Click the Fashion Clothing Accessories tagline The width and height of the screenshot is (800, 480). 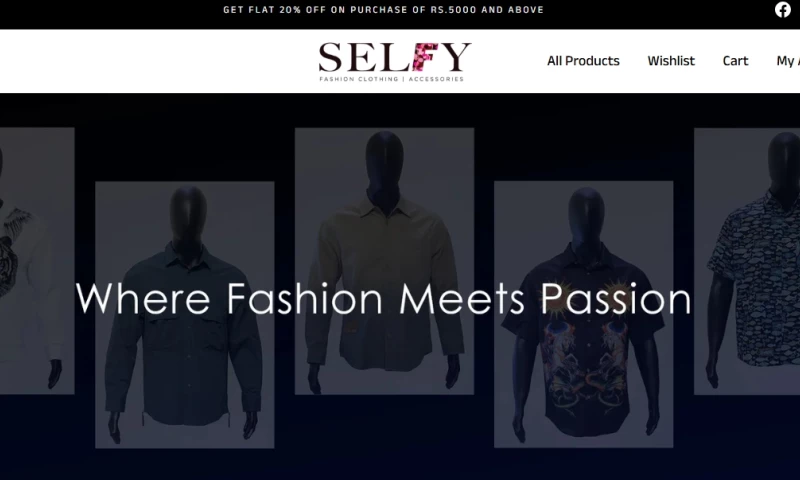[391, 79]
